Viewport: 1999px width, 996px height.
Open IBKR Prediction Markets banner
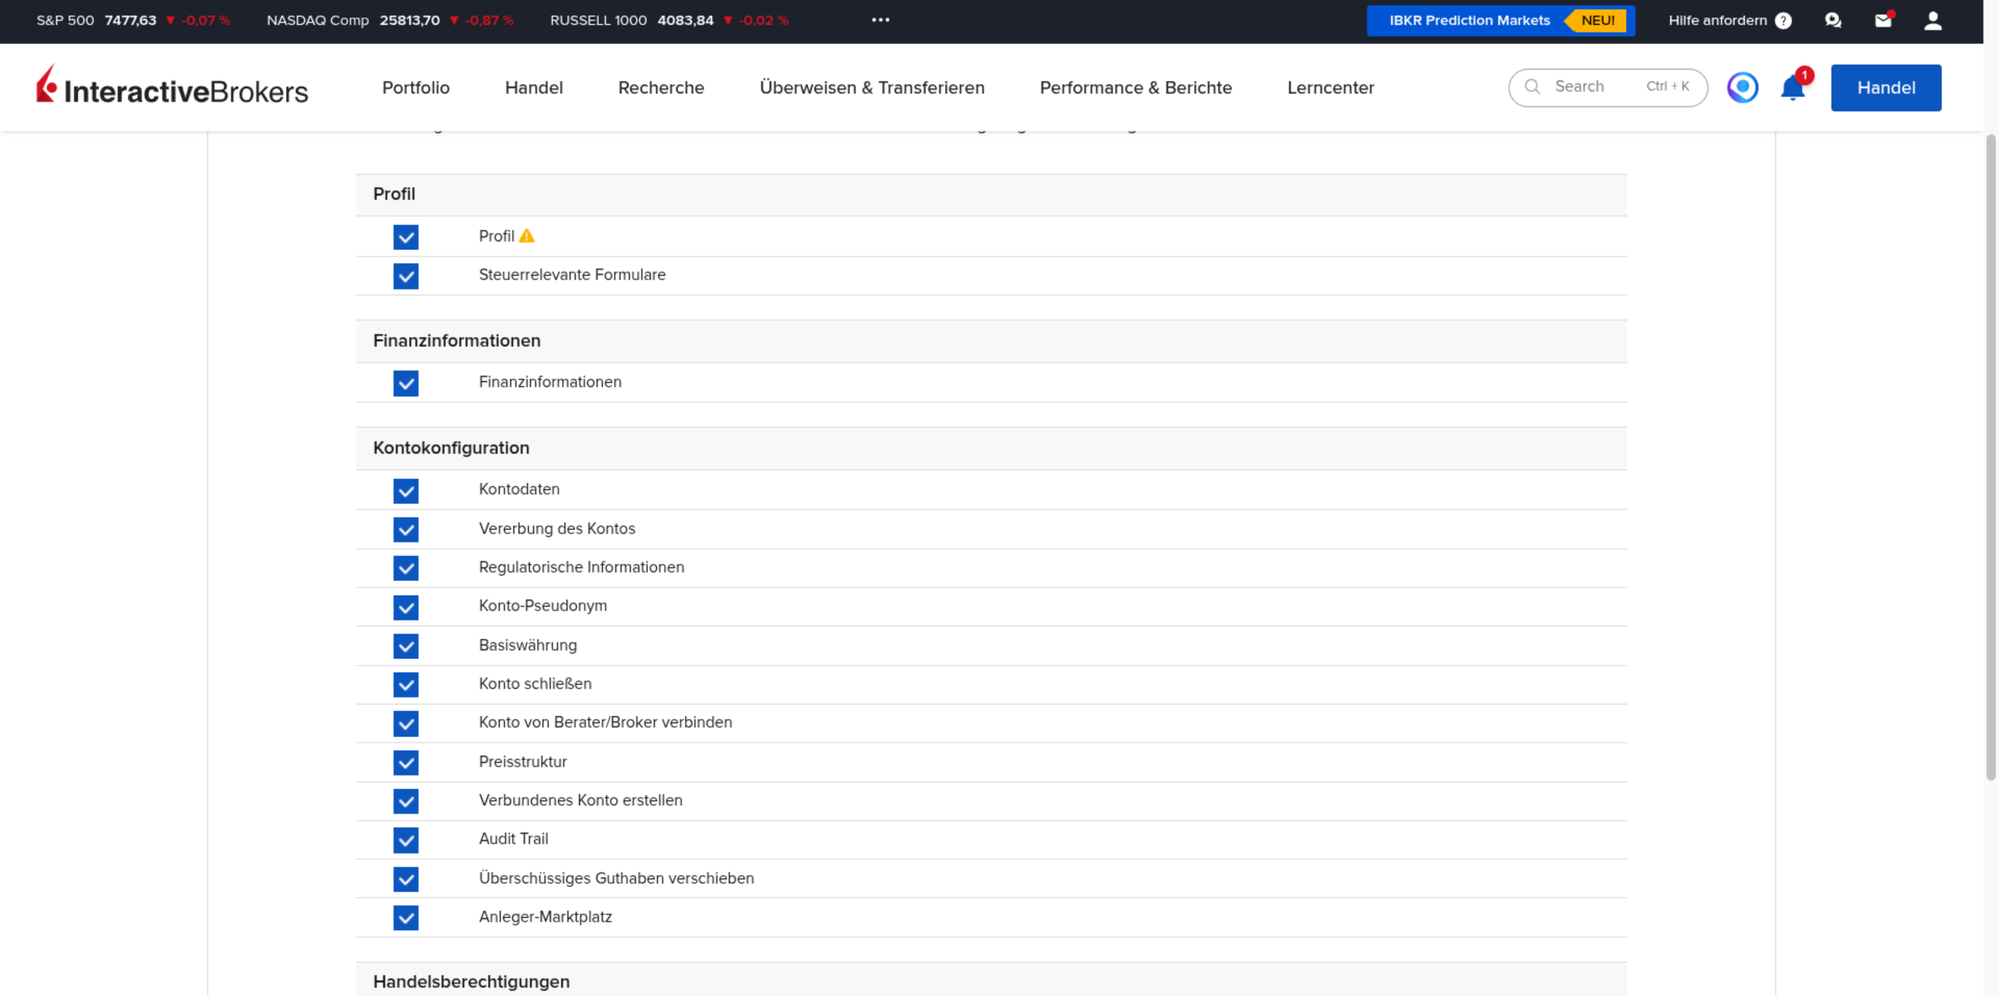(x=1500, y=21)
